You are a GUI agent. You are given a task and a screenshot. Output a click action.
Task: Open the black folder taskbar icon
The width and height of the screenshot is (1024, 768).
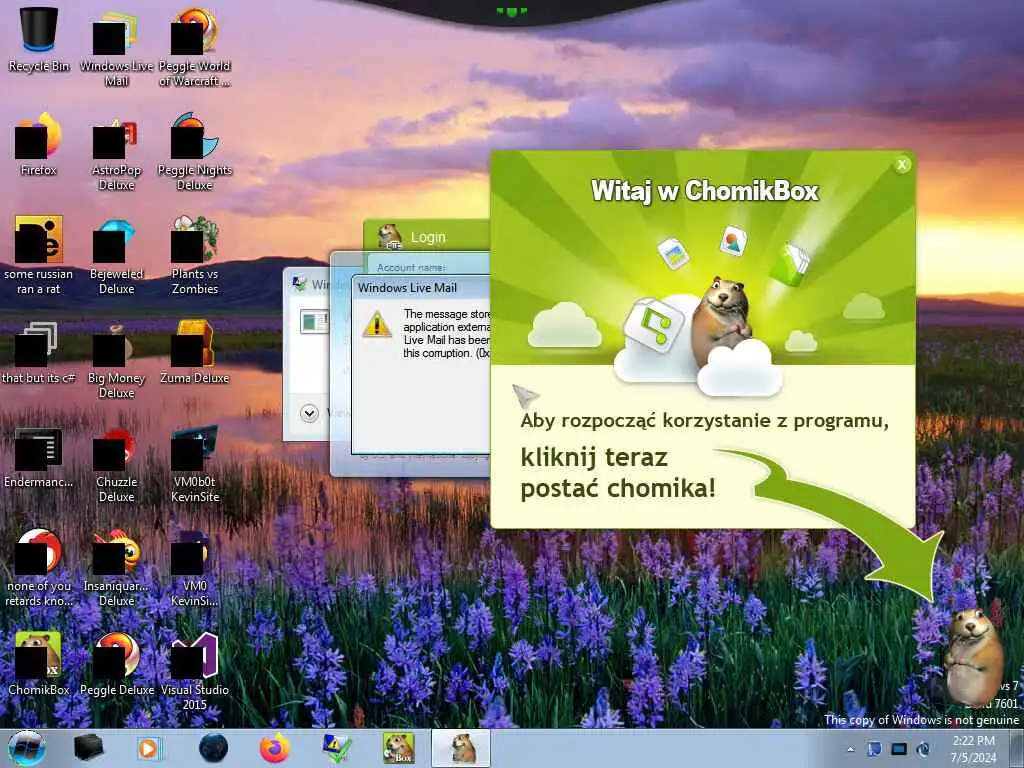[88, 748]
